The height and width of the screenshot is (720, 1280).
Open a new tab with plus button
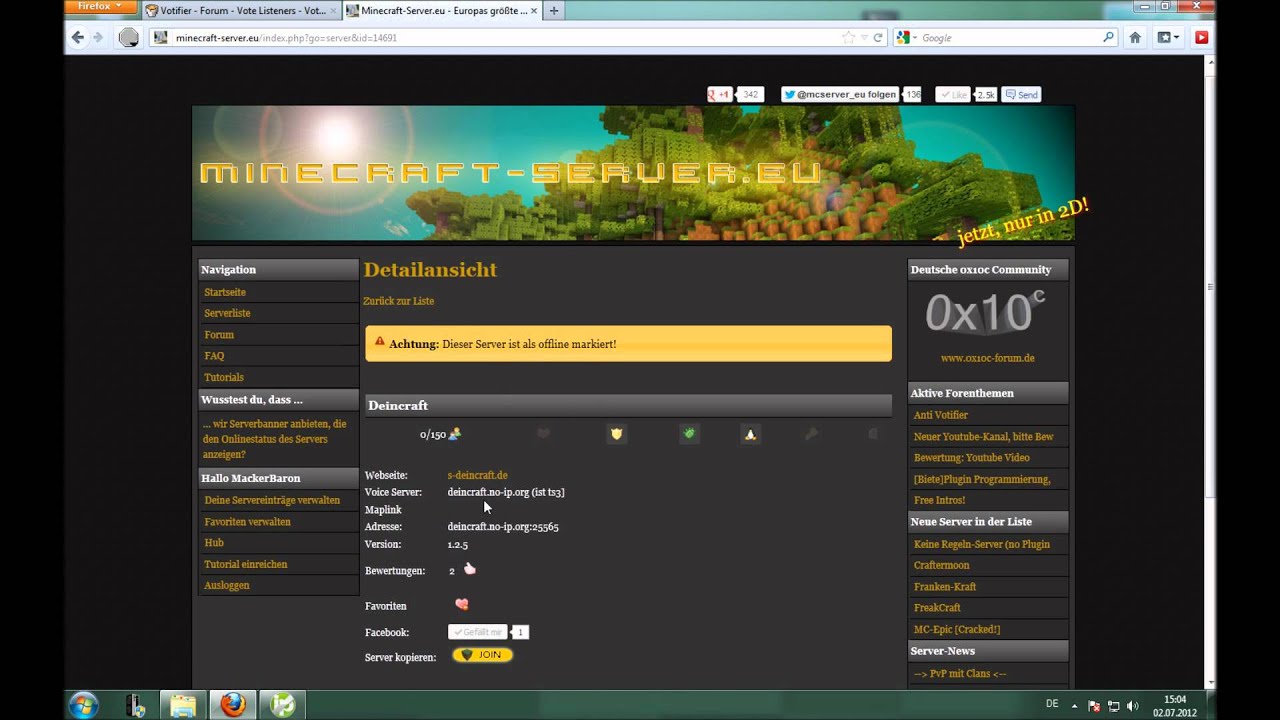pos(554,11)
